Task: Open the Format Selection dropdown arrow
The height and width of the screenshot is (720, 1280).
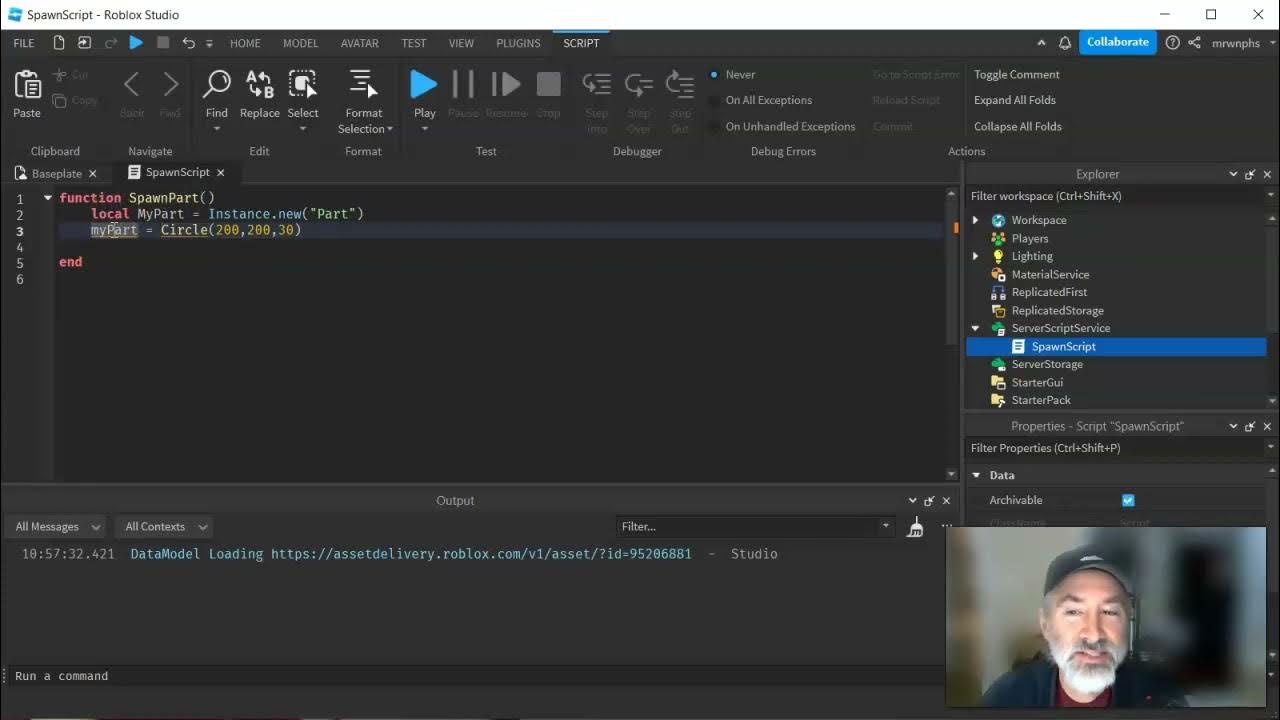Action: pos(389,129)
